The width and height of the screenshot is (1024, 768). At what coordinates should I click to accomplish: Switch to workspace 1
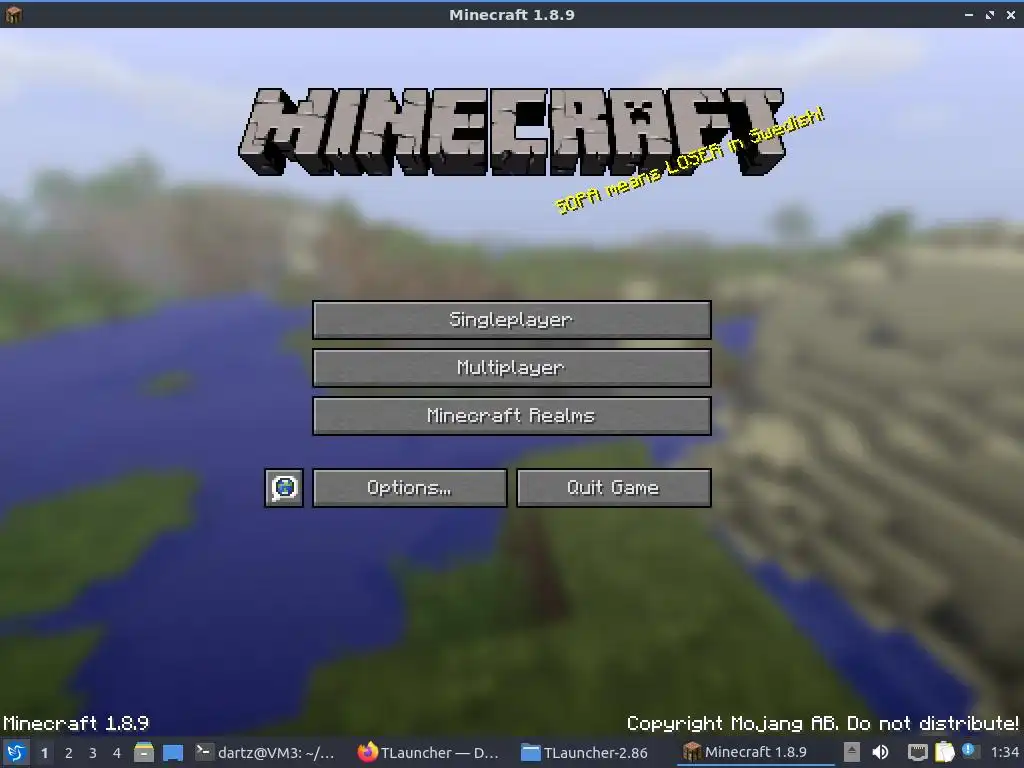pos(44,753)
